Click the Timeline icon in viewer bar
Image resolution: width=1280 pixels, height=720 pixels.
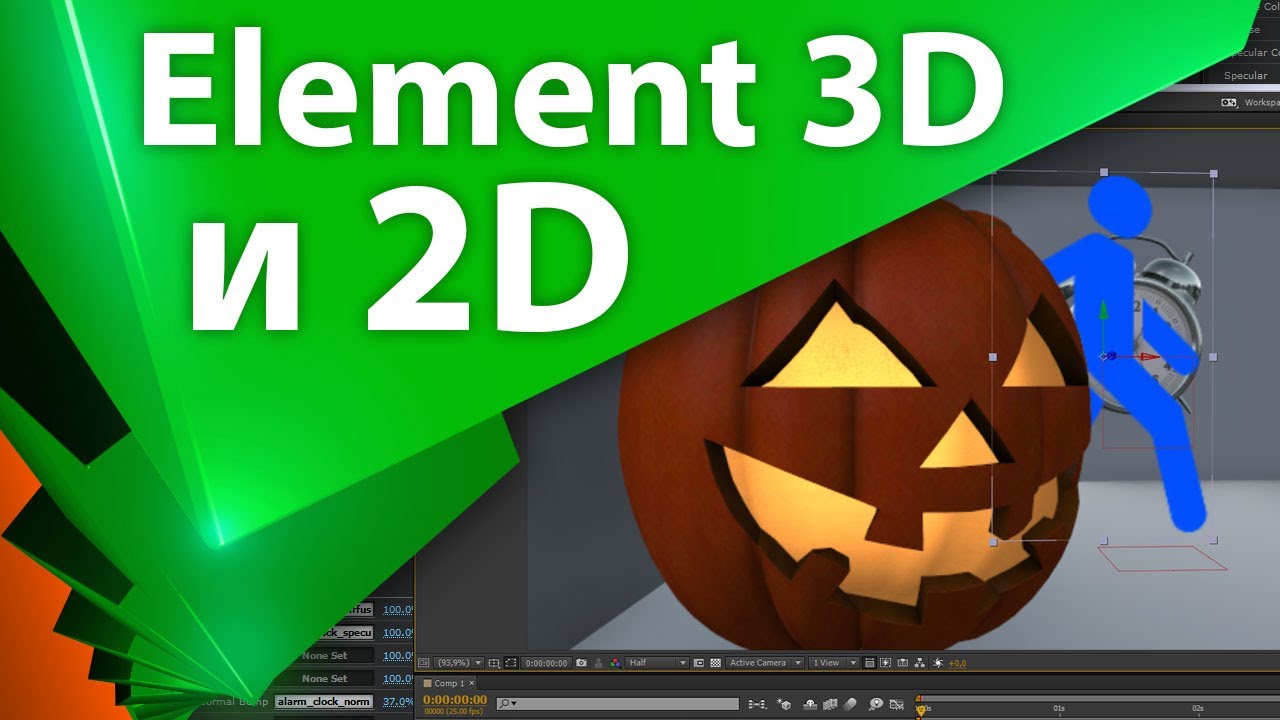pyautogui.click(x=903, y=663)
